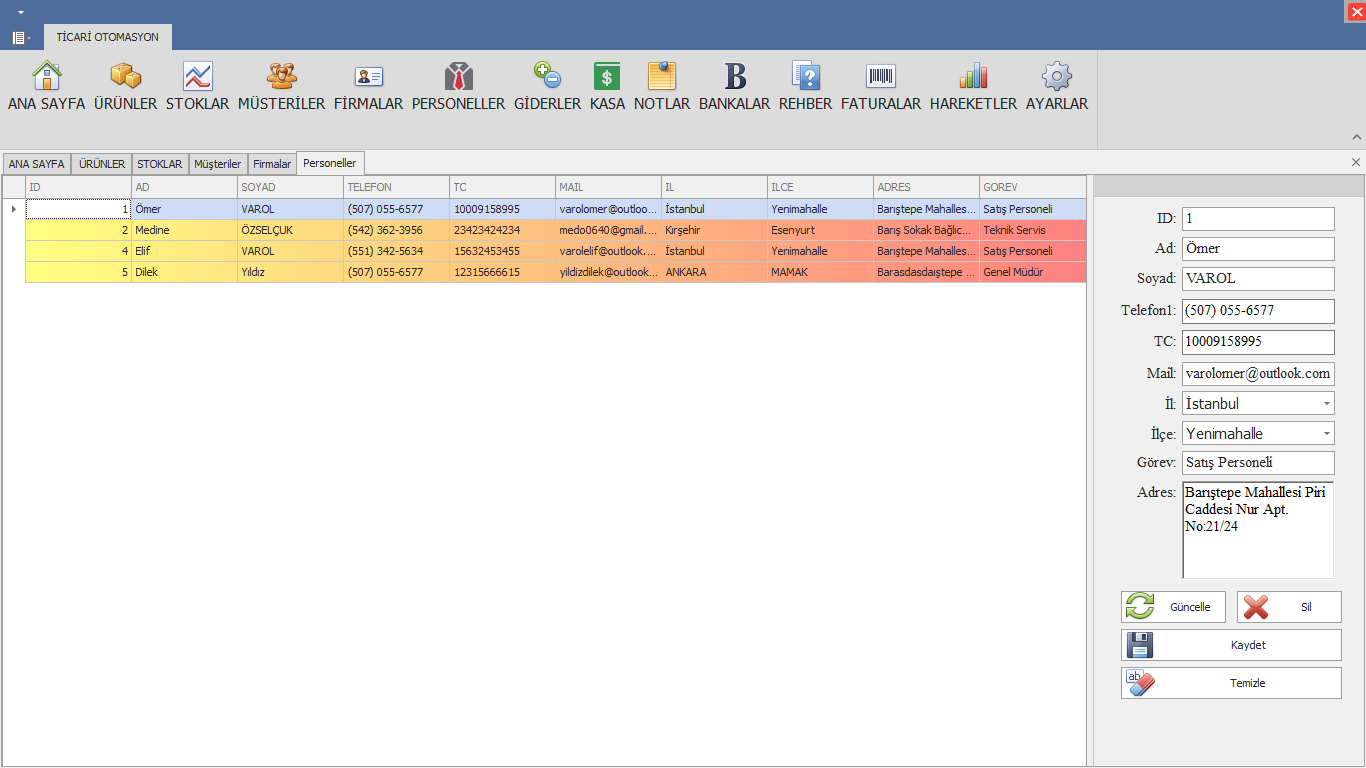1366x768 pixels.
Task: Click the Güncelle update button
Action: click(1173, 607)
